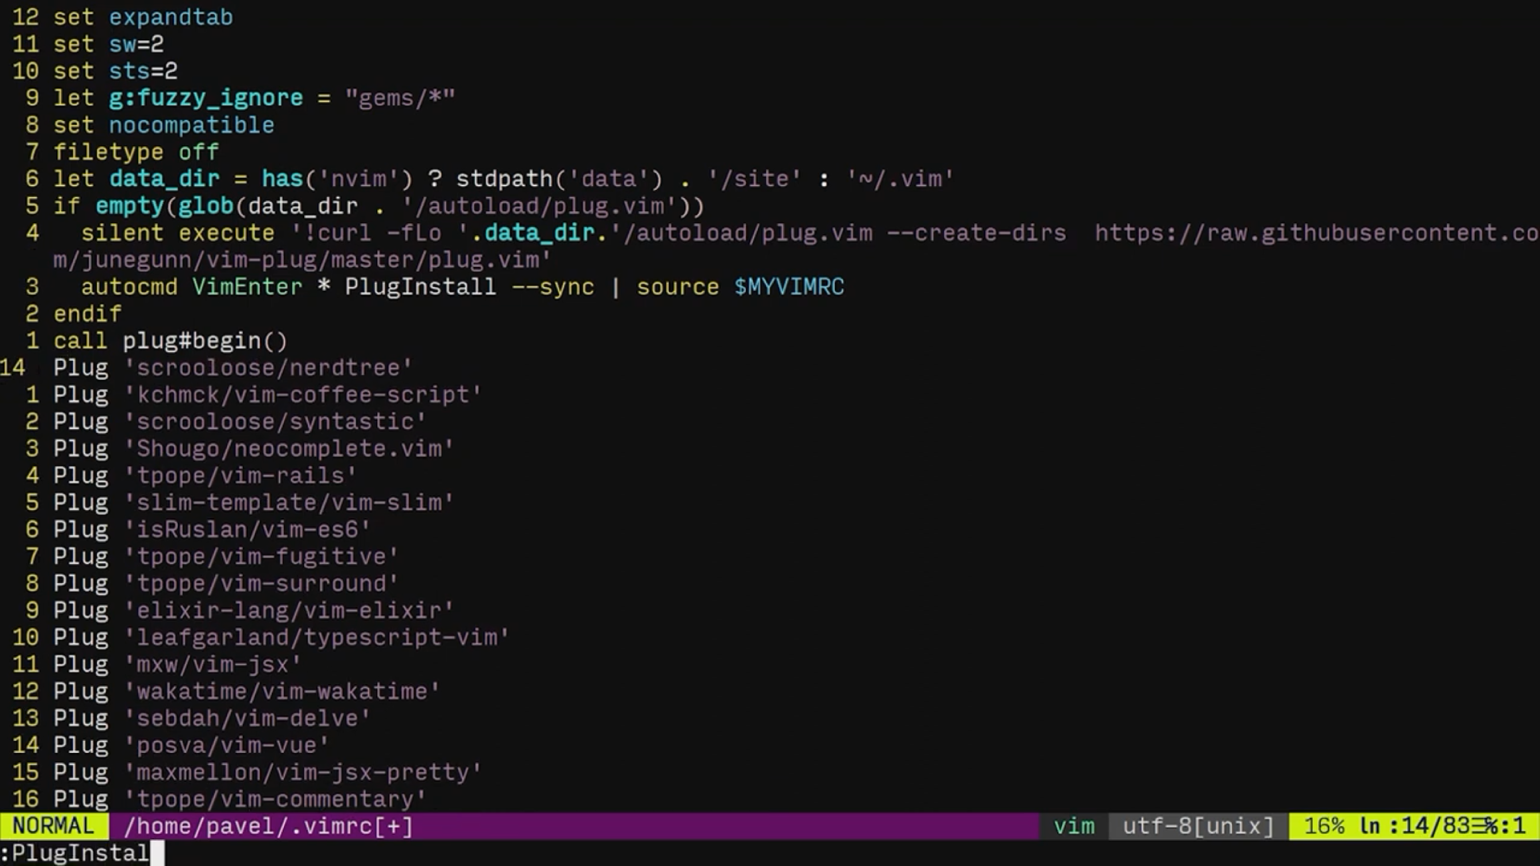The height and width of the screenshot is (866, 1540).
Task: Click the Plug 'leafgarland/typescript-vim' line
Action: [282, 638]
